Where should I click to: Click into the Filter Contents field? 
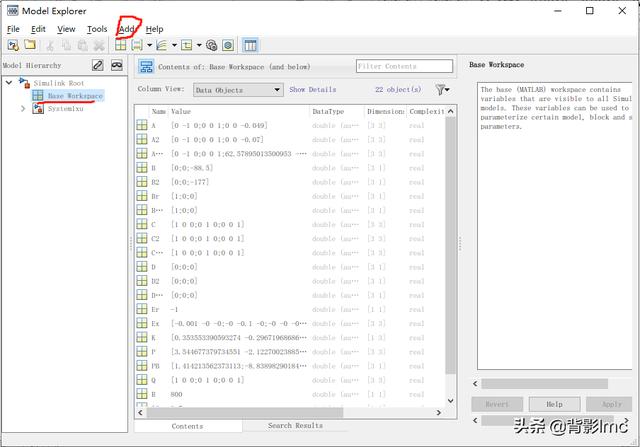(404, 66)
